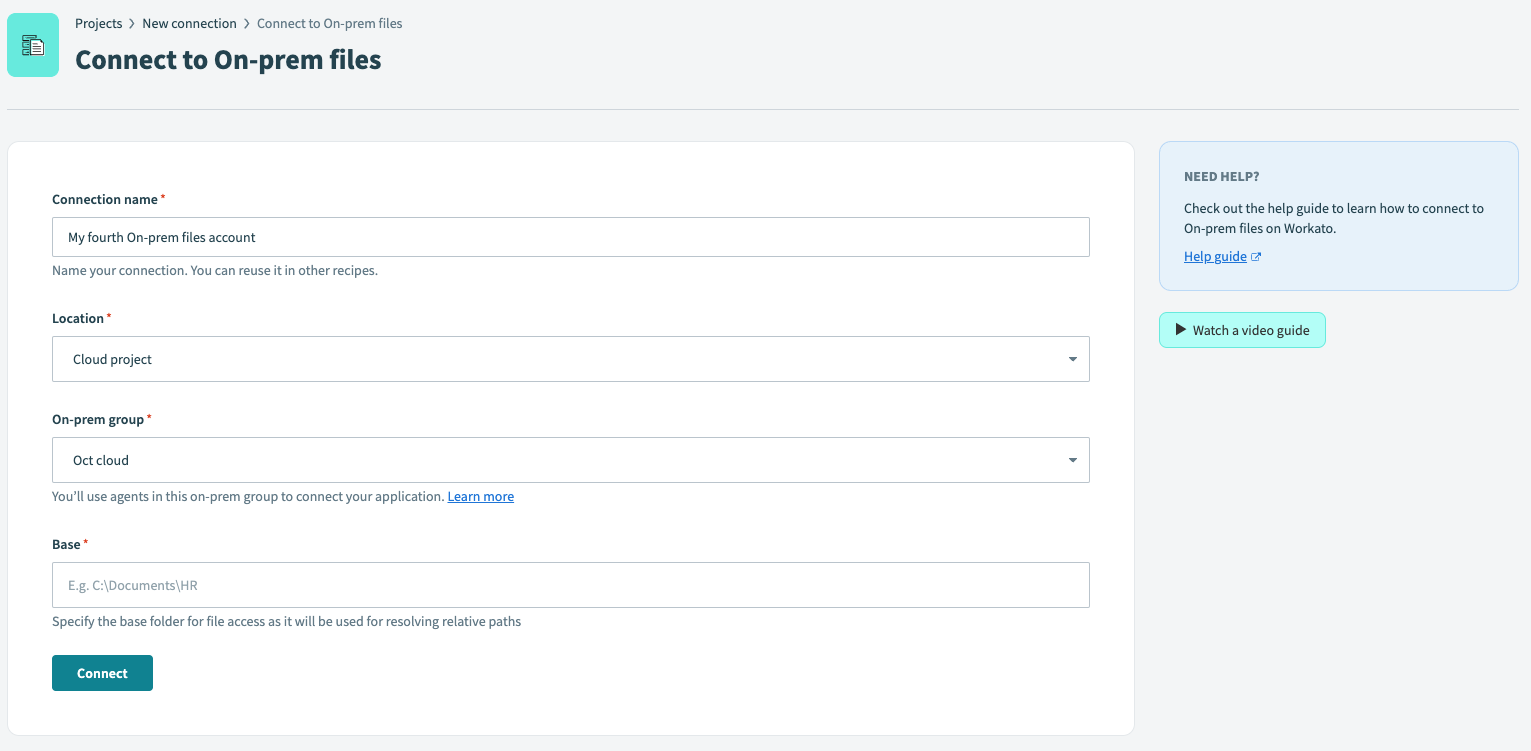Screen dimensions: 1531x751
Task: Open the Help guide link
Action: pyautogui.click(x=1214, y=256)
